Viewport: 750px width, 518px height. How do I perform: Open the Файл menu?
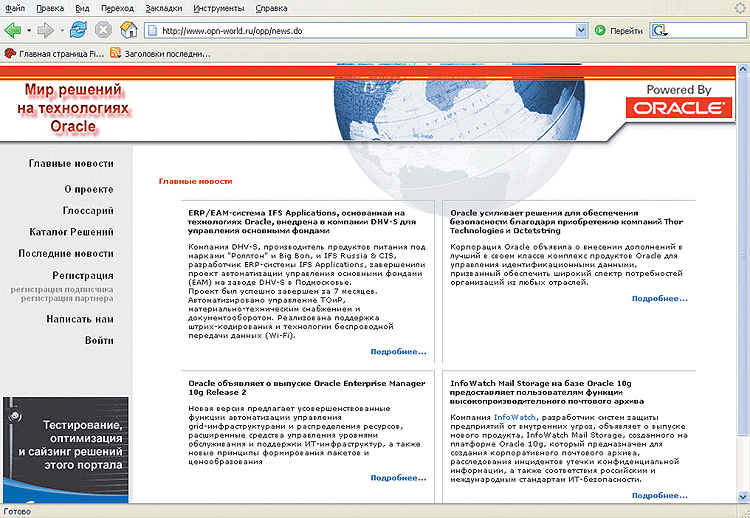[16, 8]
